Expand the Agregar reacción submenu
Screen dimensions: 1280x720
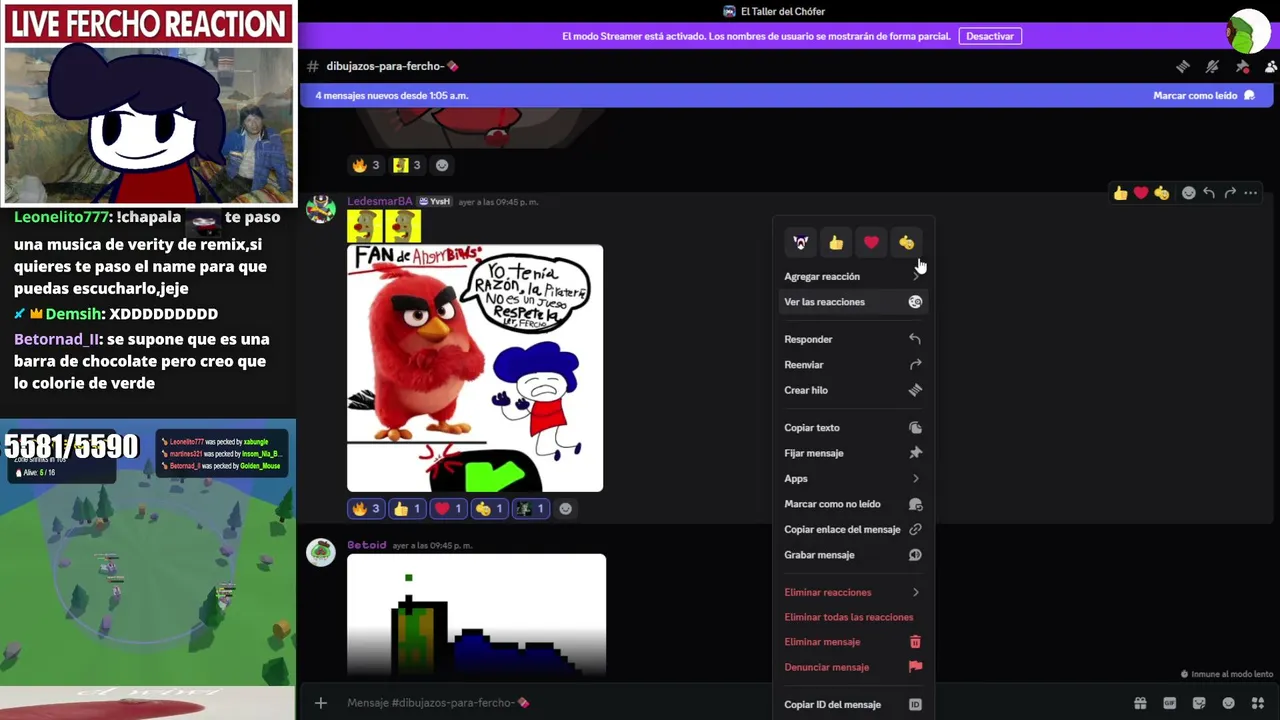852,276
